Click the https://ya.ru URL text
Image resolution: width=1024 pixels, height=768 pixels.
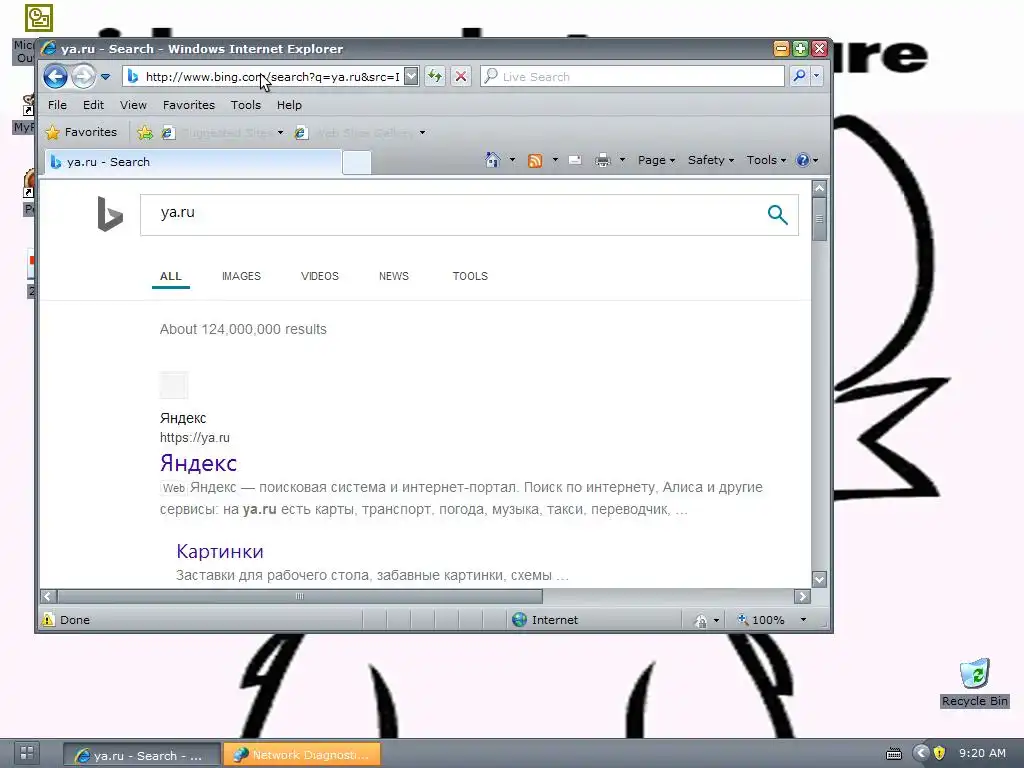(195, 438)
